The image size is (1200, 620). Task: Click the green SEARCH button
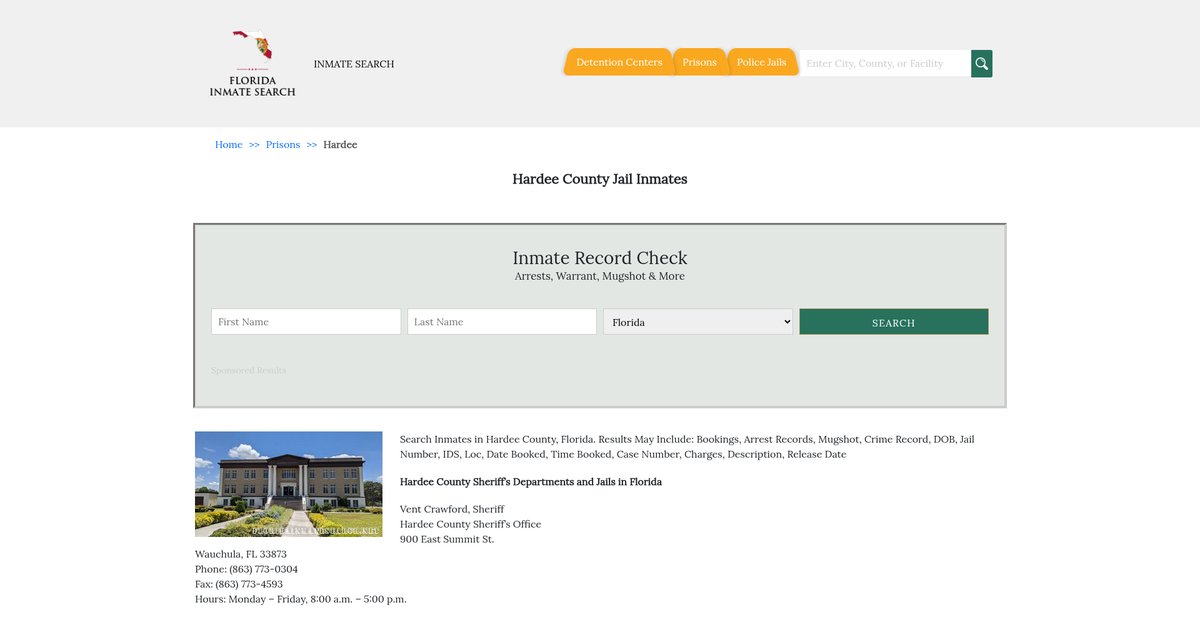[894, 322]
